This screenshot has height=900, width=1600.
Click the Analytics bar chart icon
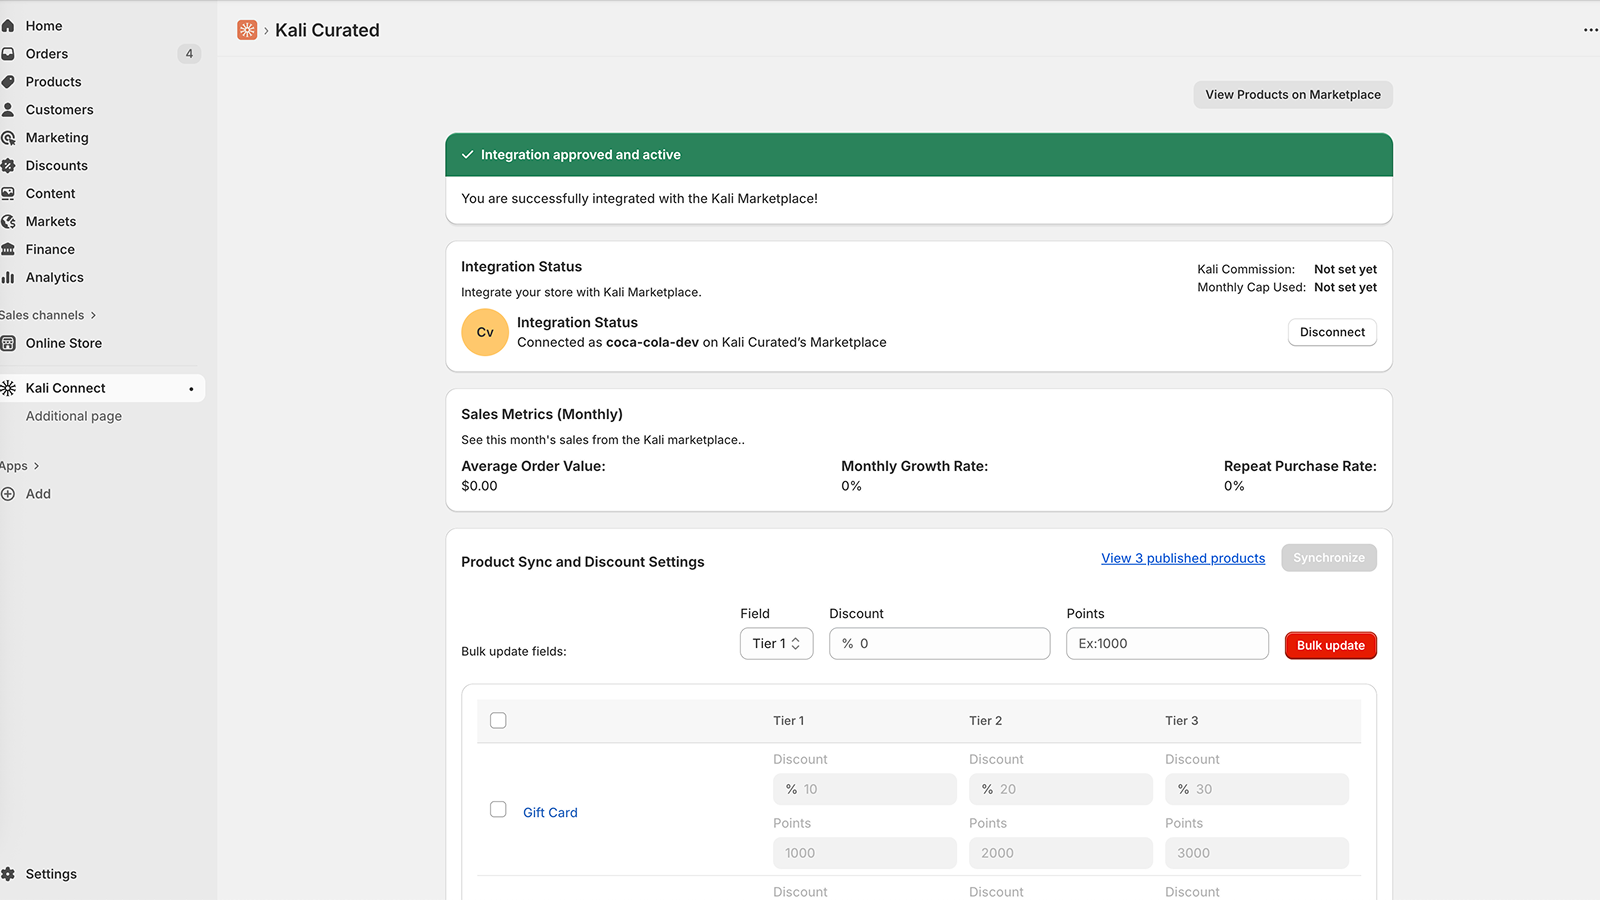8,278
